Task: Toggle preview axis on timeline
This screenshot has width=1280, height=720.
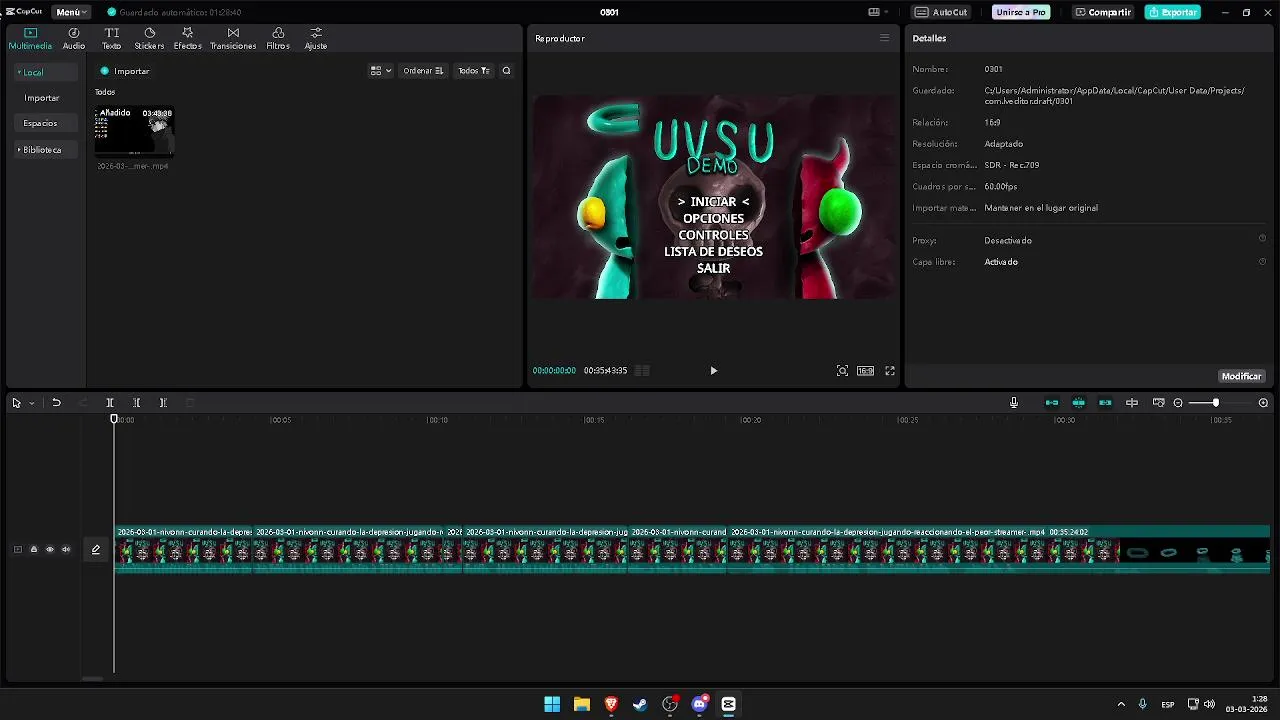Action: (x=1132, y=403)
